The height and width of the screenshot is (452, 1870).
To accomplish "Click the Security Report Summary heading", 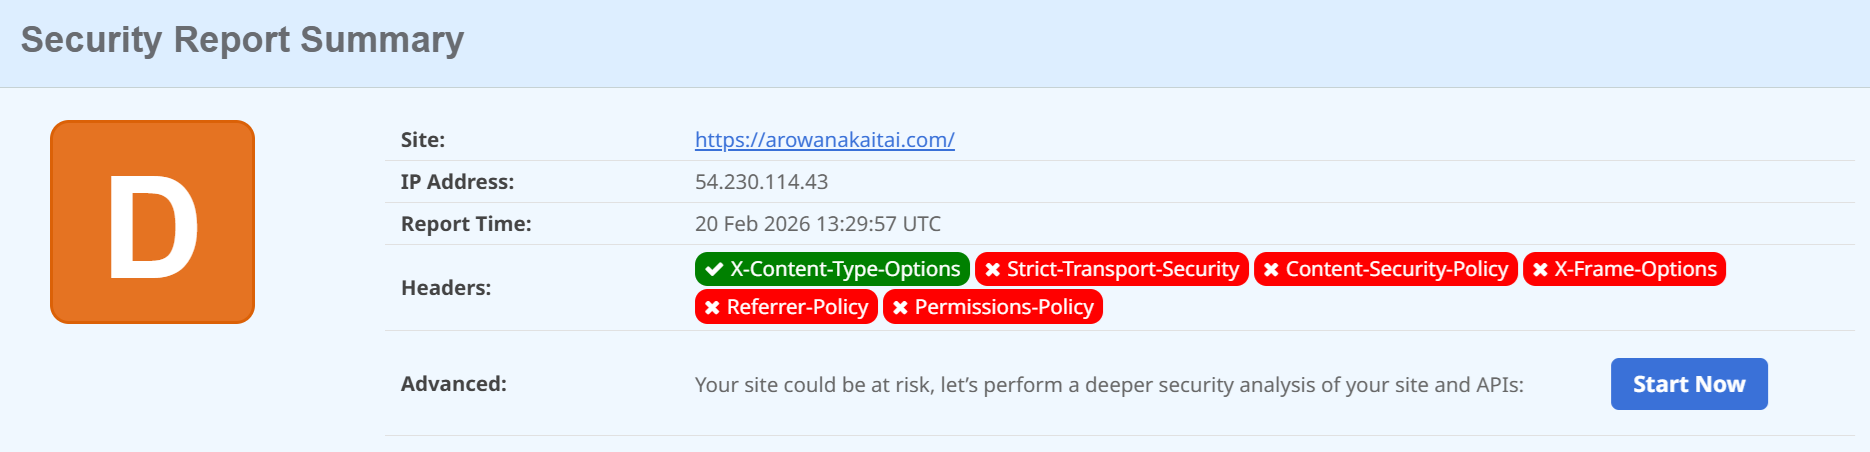I will tap(242, 40).
